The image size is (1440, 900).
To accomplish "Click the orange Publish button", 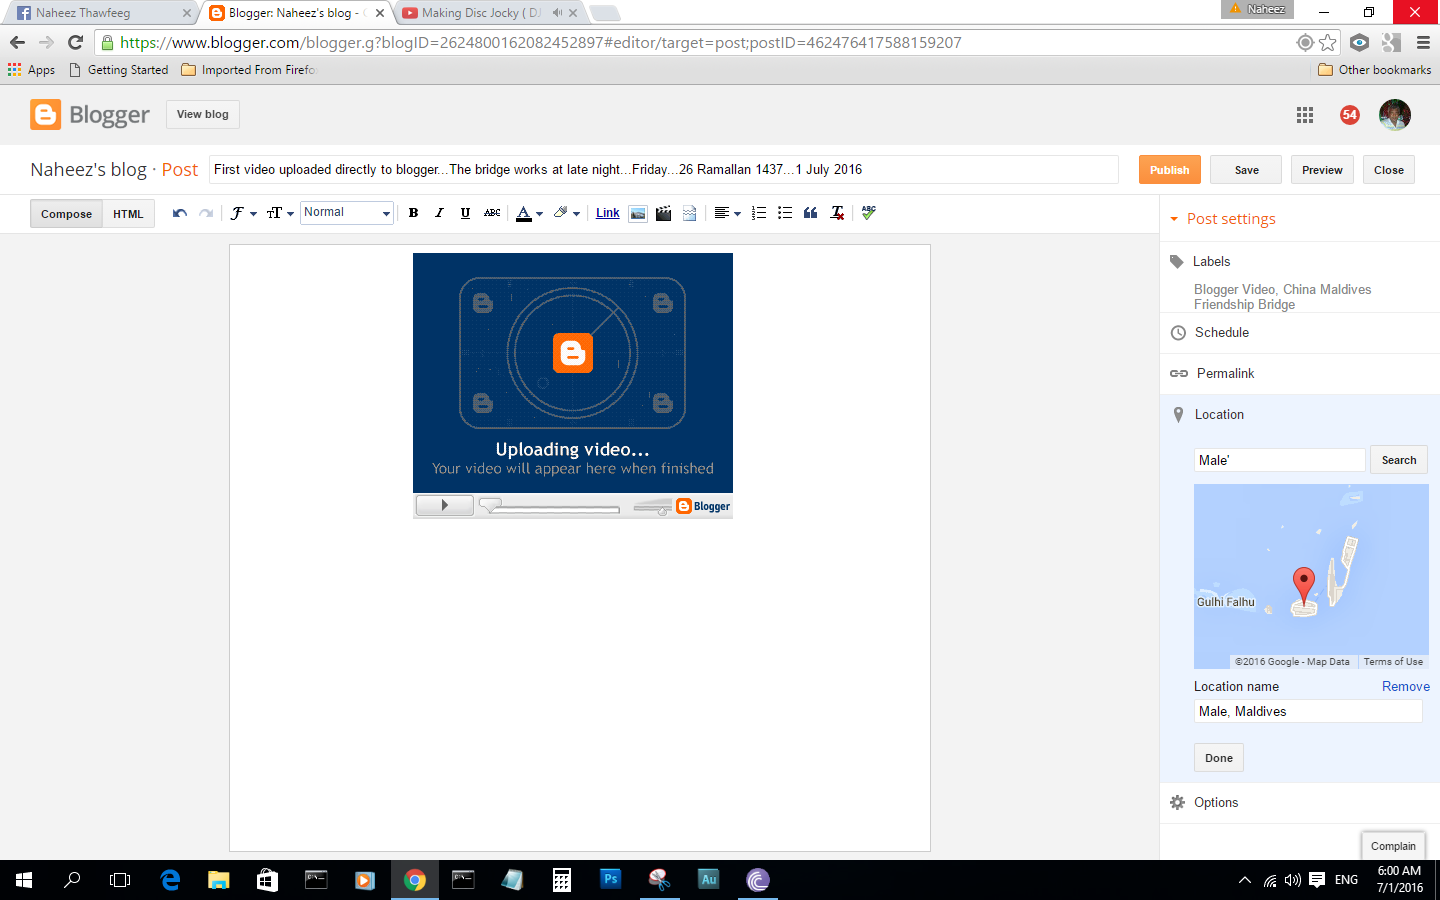I will coord(1169,170).
